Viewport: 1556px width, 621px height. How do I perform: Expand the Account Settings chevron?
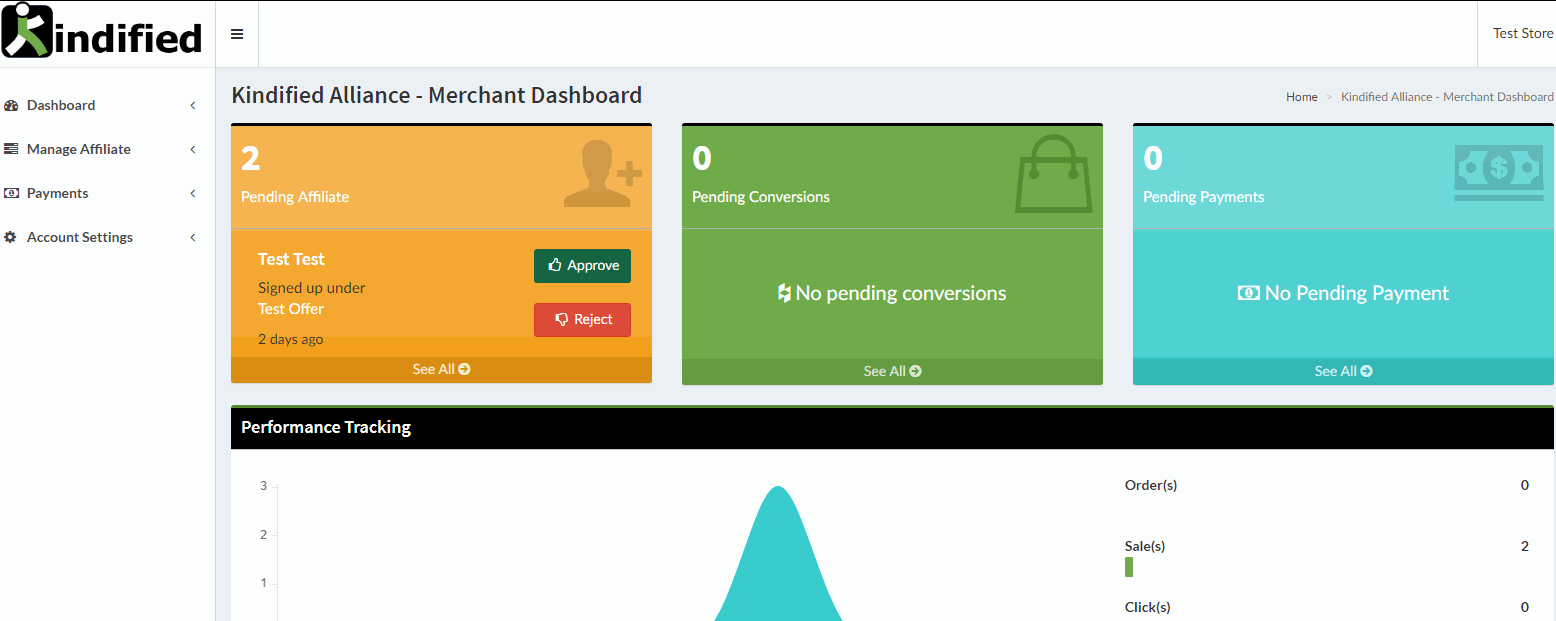pyautogui.click(x=193, y=237)
